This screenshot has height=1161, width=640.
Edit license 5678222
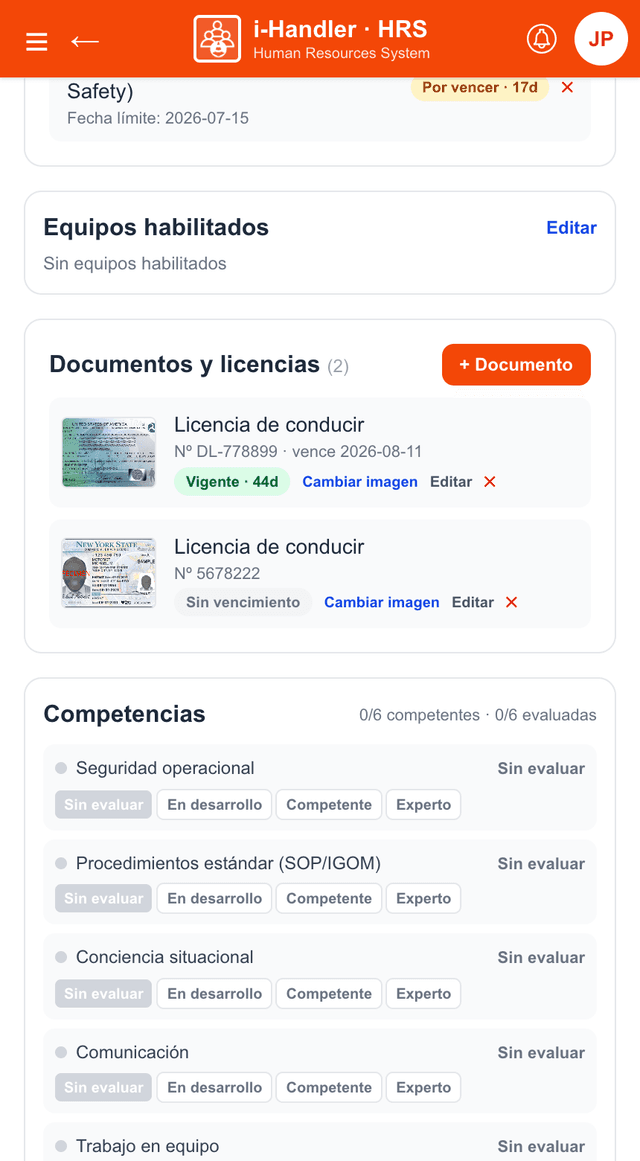tap(473, 603)
